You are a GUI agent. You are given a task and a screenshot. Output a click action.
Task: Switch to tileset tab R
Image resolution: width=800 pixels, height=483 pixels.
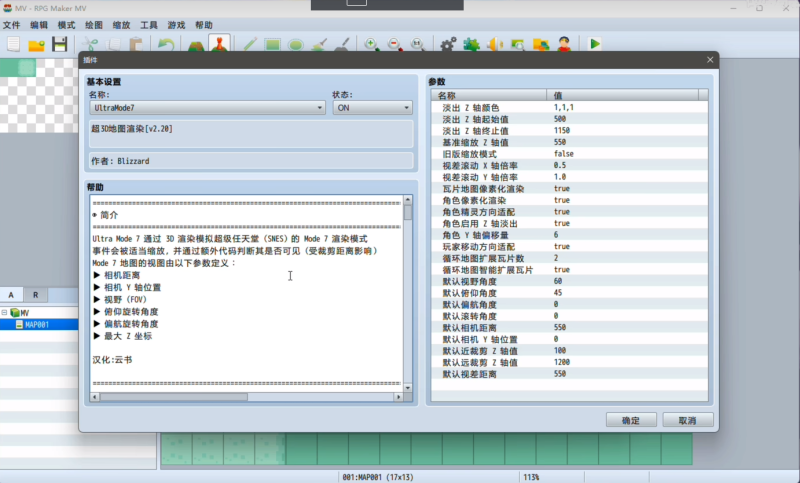(x=35, y=295)
